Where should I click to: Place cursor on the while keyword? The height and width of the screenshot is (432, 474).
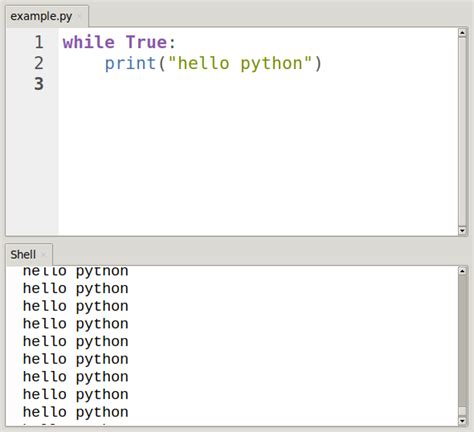89,42
